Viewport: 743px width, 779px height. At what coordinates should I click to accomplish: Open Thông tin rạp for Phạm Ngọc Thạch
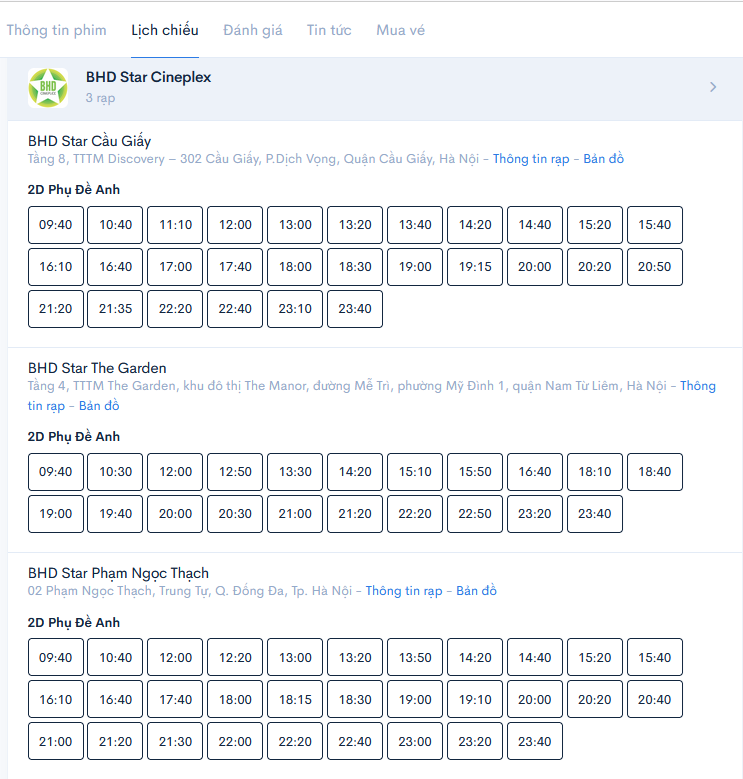coord(404,591)
